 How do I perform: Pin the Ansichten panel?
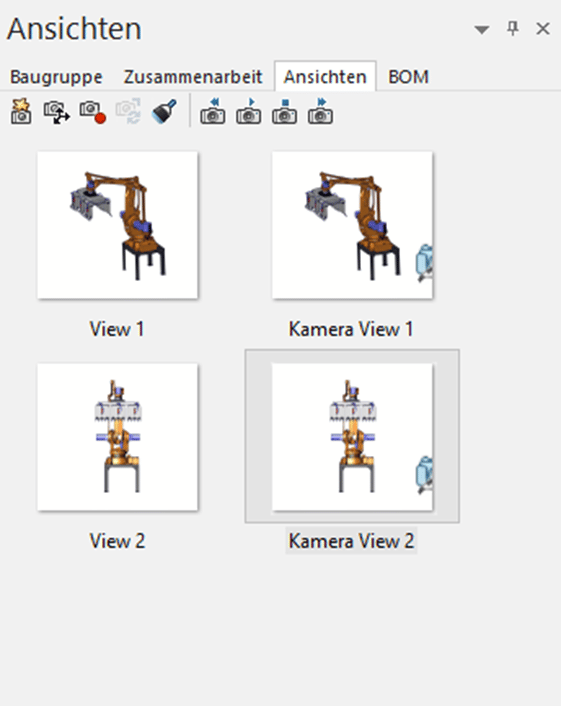(513, 29)
